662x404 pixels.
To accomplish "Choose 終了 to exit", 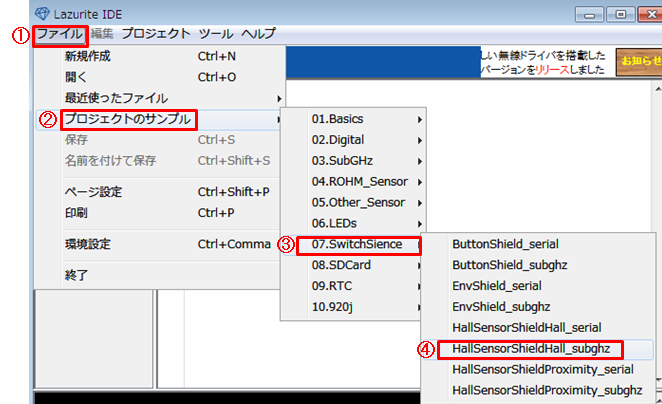I will [160, 275].
